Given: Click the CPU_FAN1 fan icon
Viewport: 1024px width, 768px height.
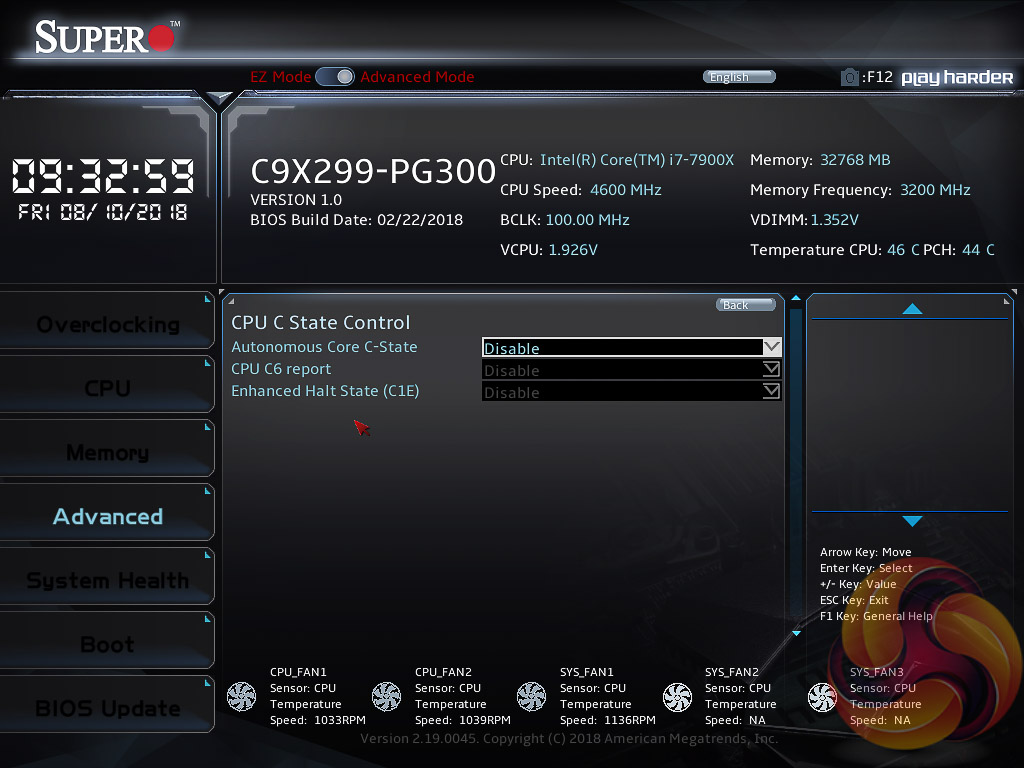Looking at the screenshot, I should tap(241, 696).
